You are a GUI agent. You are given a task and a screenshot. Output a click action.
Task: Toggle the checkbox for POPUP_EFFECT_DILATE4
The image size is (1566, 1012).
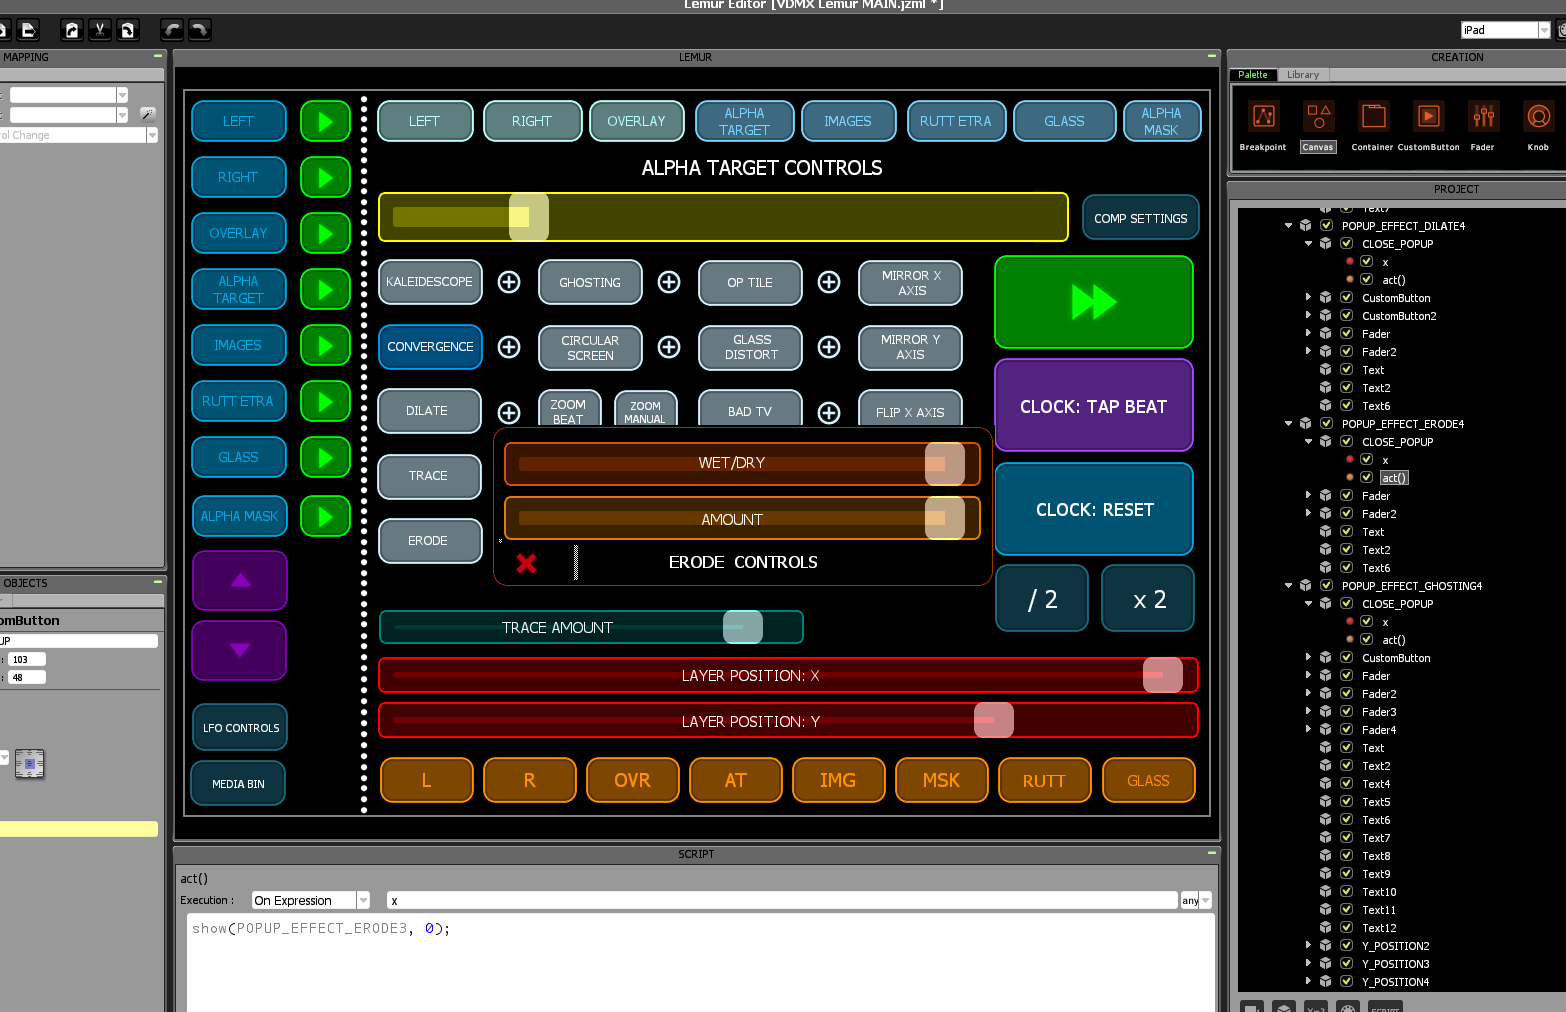tap(1326, 226)
